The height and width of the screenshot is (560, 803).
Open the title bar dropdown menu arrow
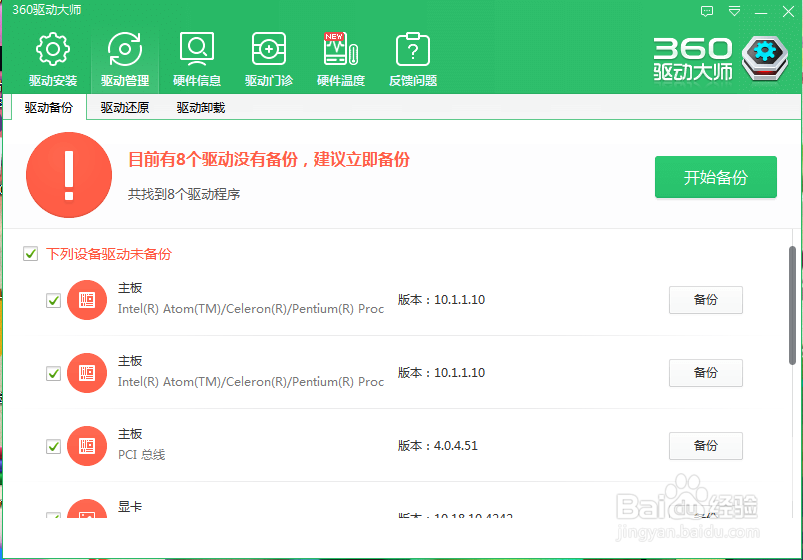[734, 11]
